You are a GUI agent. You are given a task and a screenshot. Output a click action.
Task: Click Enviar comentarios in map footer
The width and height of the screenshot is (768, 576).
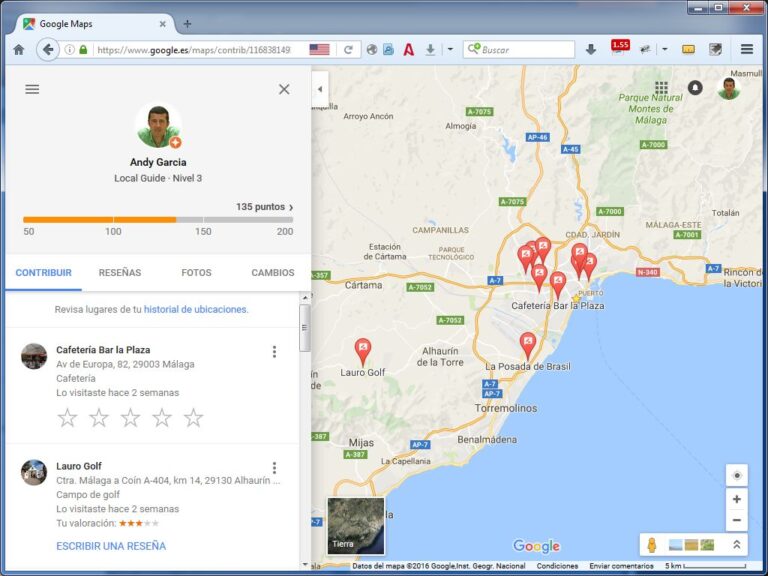click(x=621, y=566)
